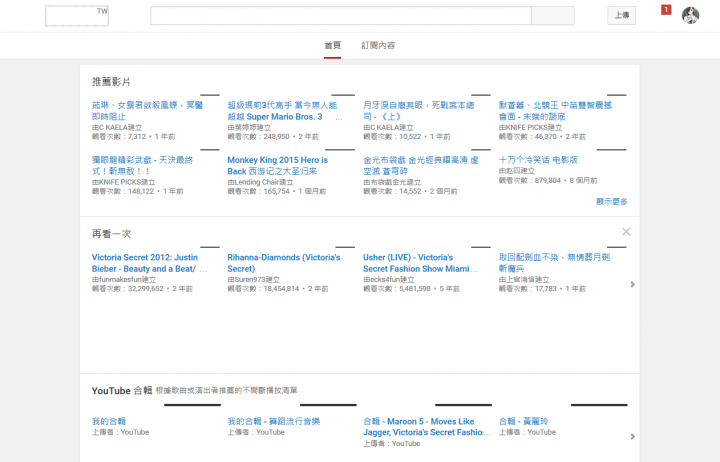This screenshot has width=720, height=462.
Task: Click view count 觀看次數：879,804
Action: (x=530, y=180)
